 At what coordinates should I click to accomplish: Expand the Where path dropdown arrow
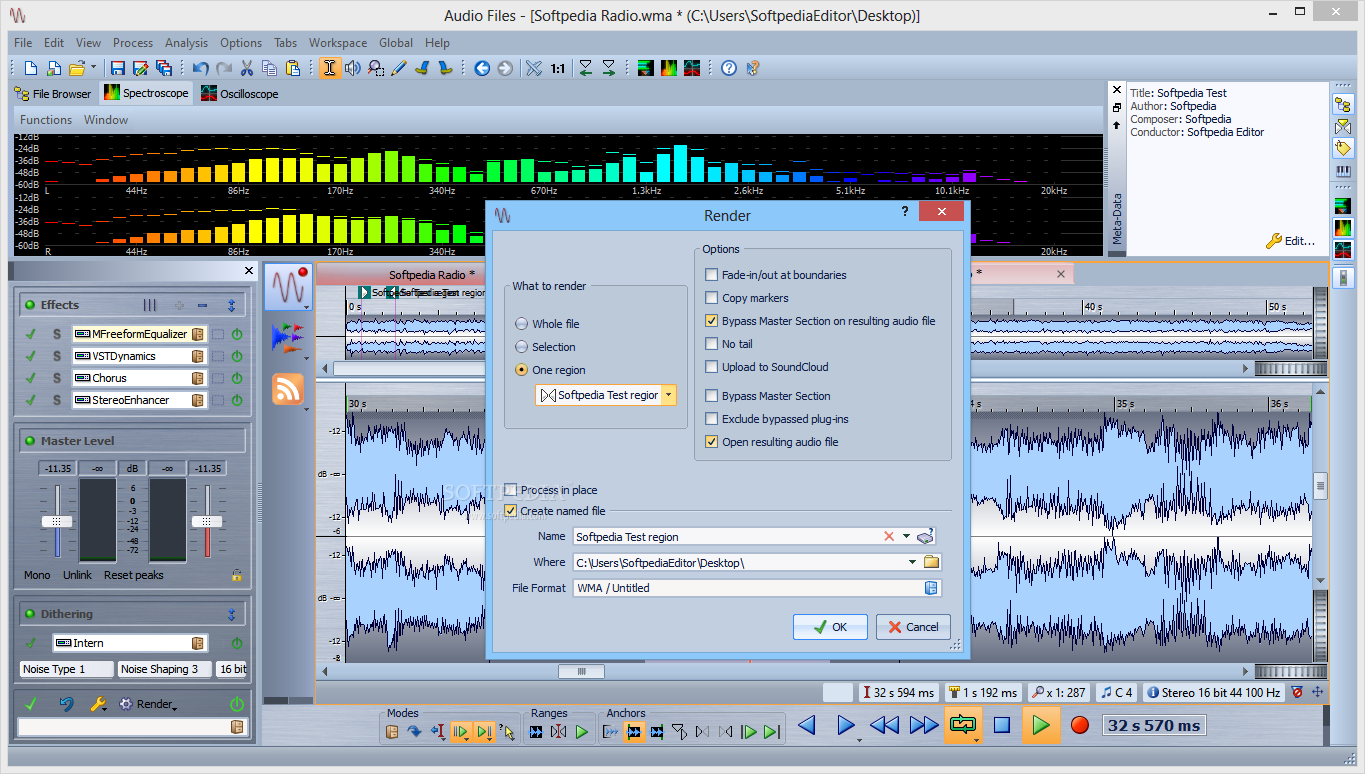click(912, 562)
